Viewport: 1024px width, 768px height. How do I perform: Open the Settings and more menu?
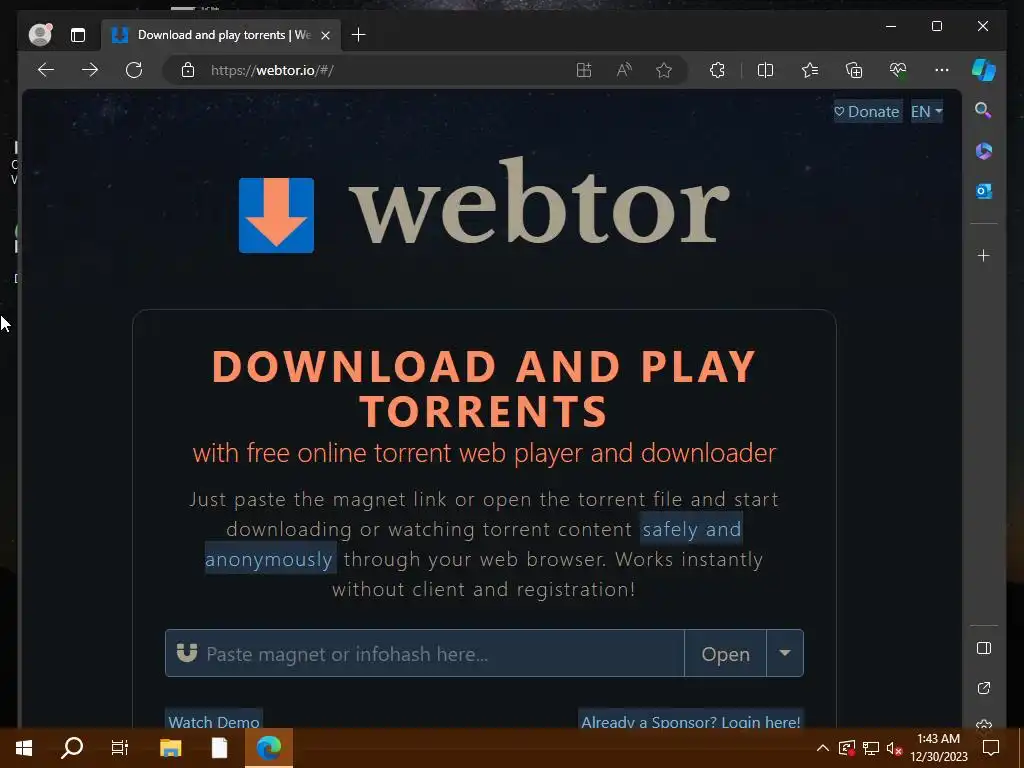coord(941,70)
